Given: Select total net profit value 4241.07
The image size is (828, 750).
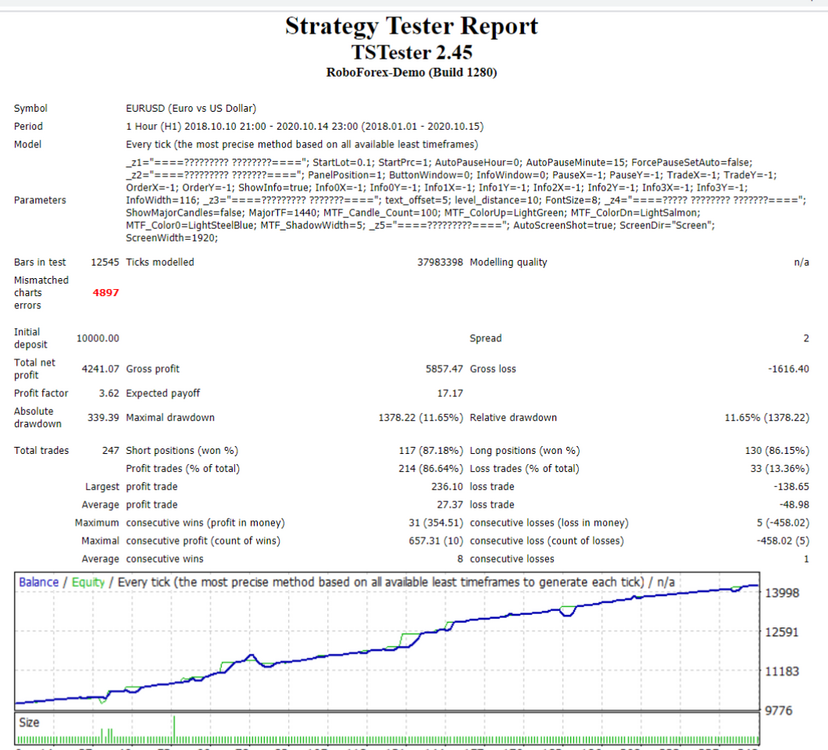Looking at the screenshot, I should pos(100,369).
